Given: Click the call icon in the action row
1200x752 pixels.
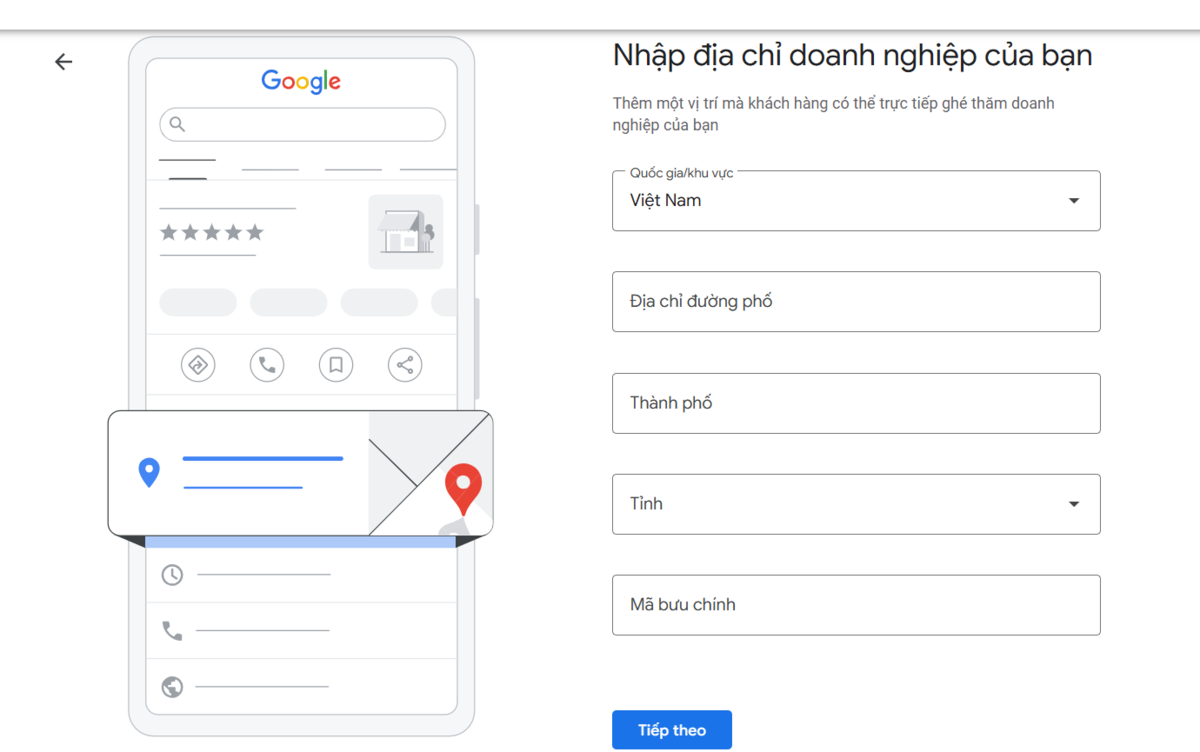Looking at the screenshot, I should (x=266, y=365).
